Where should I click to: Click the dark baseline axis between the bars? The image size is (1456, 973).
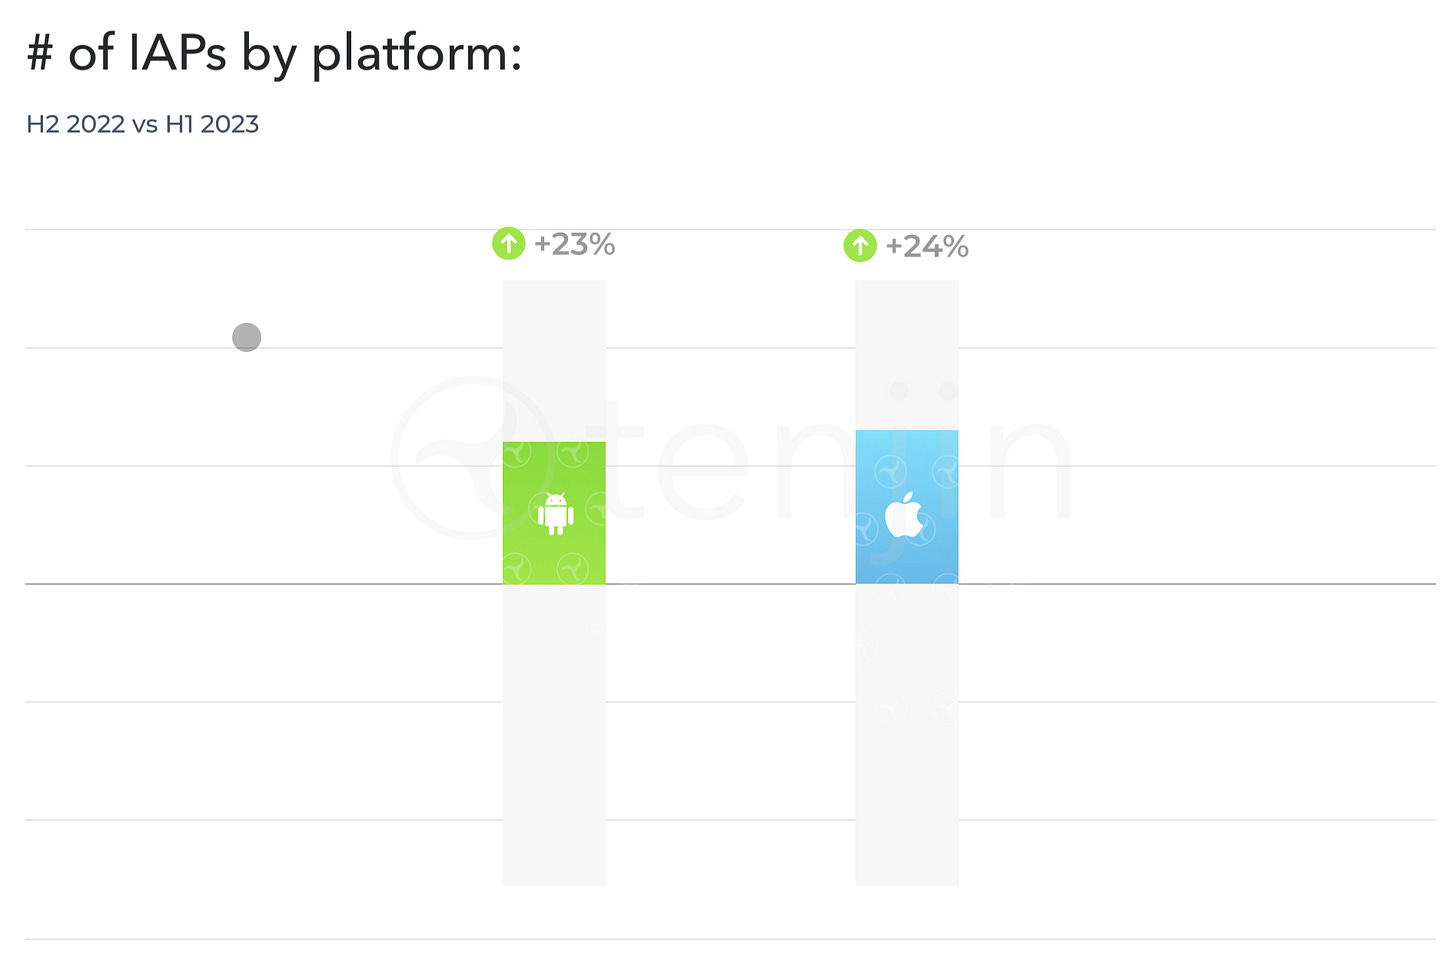pos(730,584)
